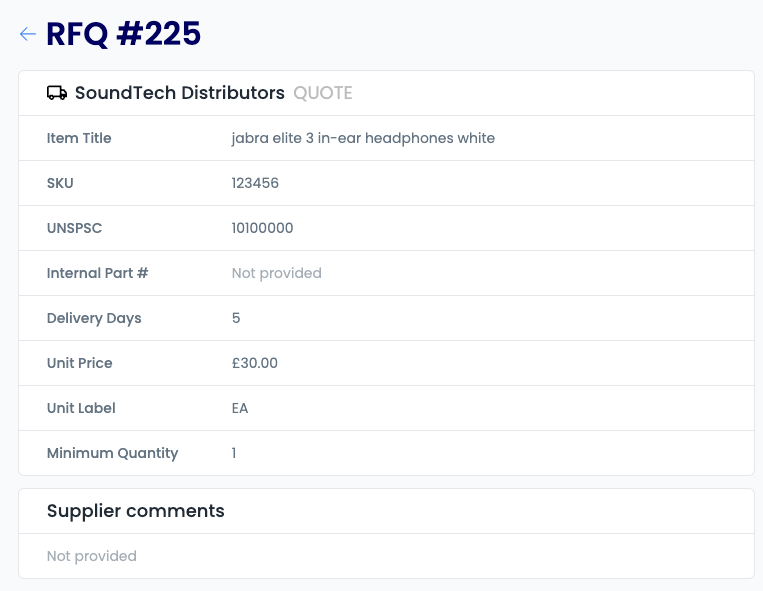The height and width of the screenshot is (591, 763).
Task: Select the SoundTech Distributors supplier name
Action: pos(180,93)
